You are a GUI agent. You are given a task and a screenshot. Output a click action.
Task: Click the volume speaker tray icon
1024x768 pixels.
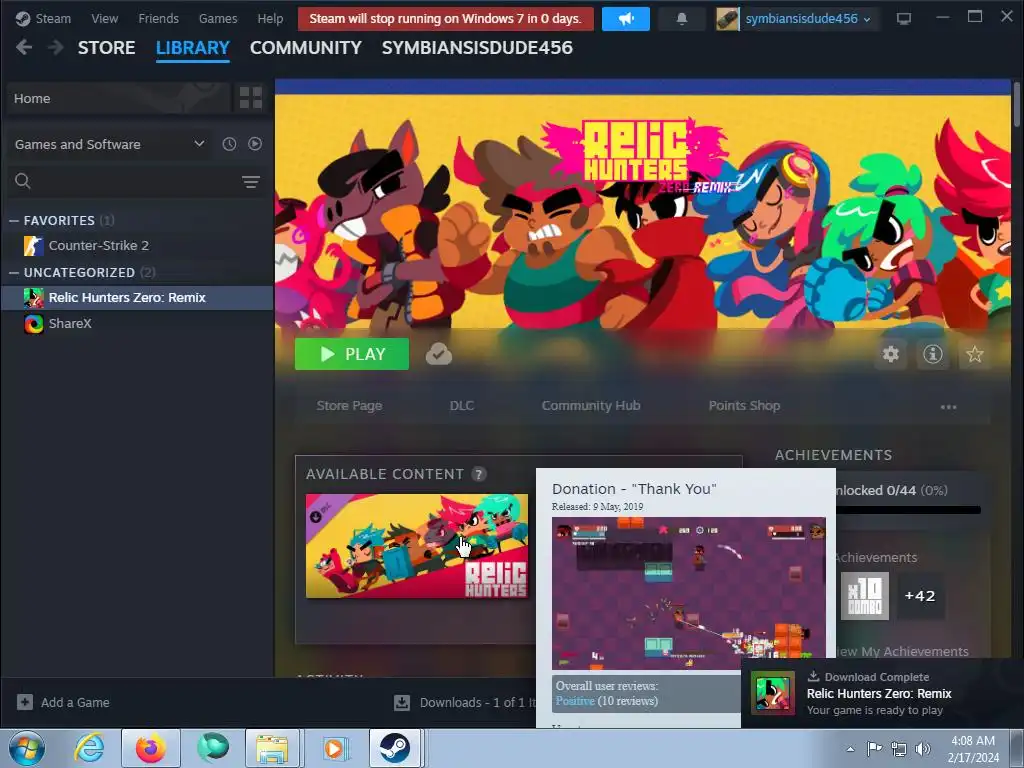923,749
